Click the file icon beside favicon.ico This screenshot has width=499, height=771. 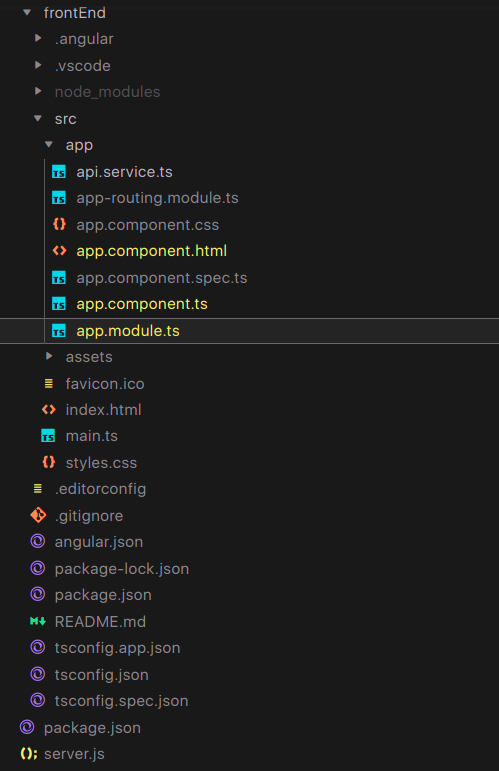(48, 383)
